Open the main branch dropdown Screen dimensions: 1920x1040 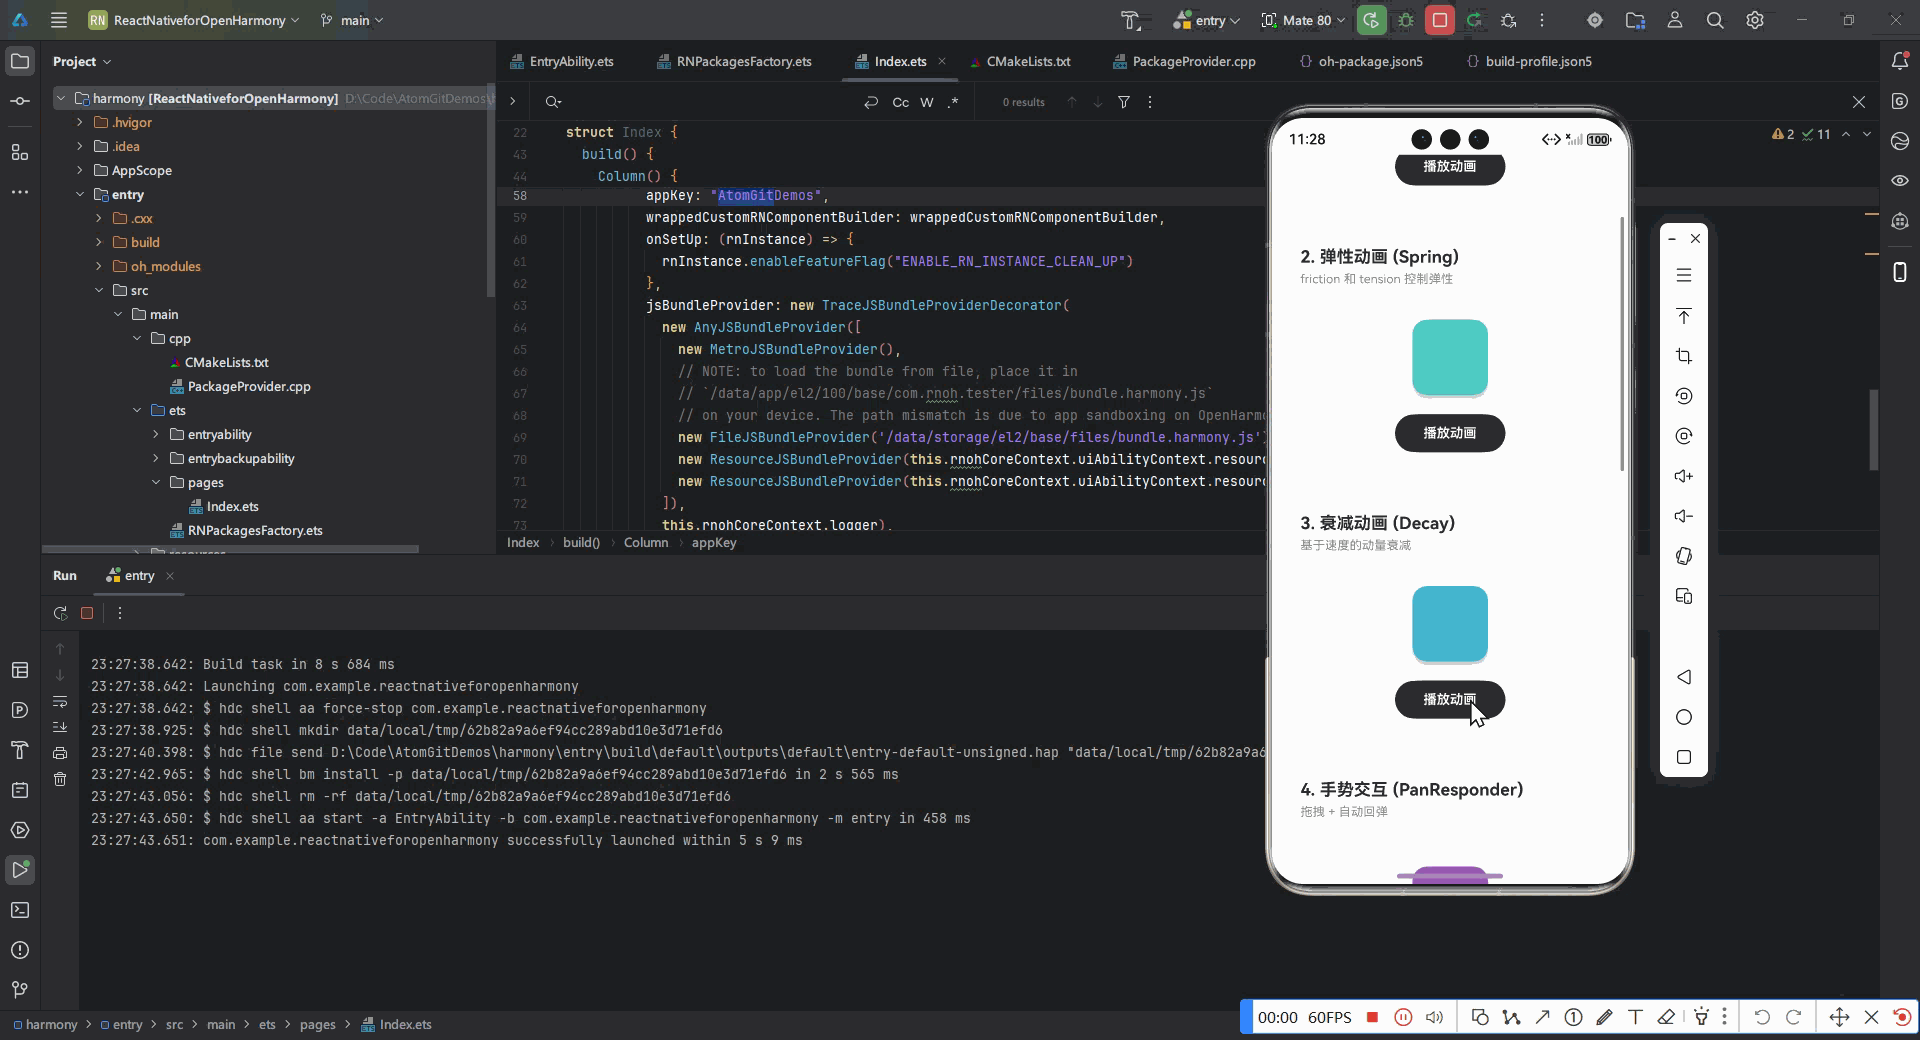tap(352, 20)
